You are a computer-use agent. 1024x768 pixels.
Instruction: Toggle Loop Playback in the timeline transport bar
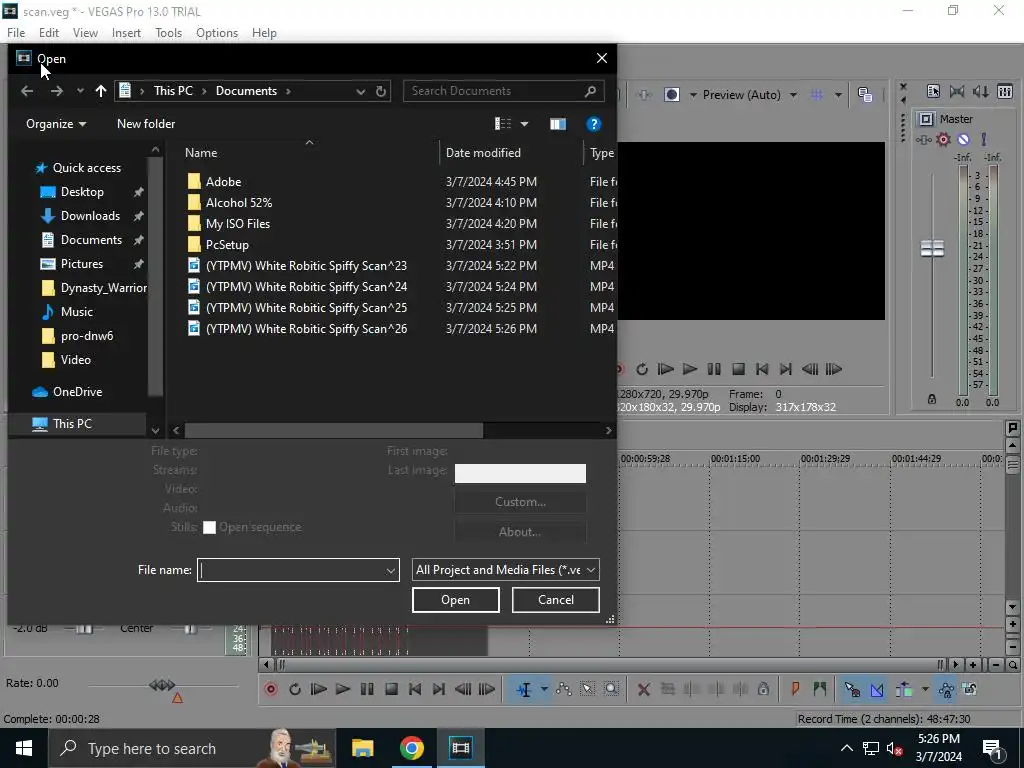pos(295,689)
